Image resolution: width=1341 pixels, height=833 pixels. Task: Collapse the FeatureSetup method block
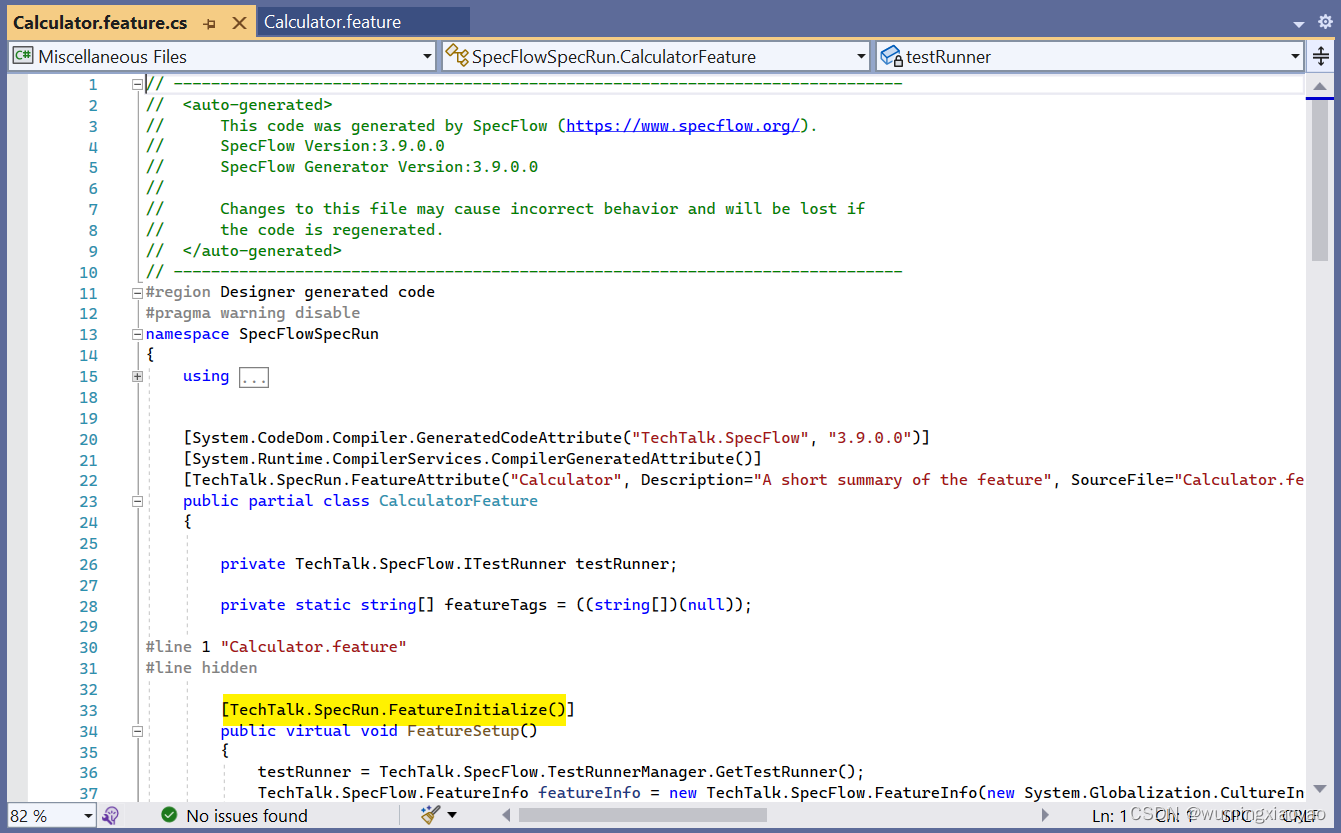[137, 731]
